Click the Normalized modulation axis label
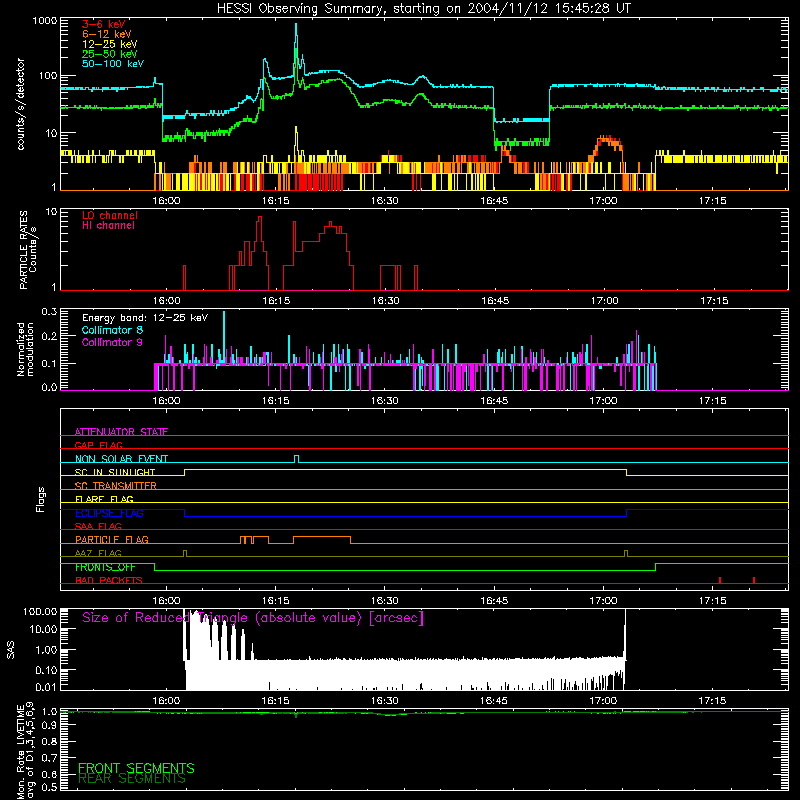Image resolution: width=800 pixels, height=800 pixels. (x=25, y=349)
